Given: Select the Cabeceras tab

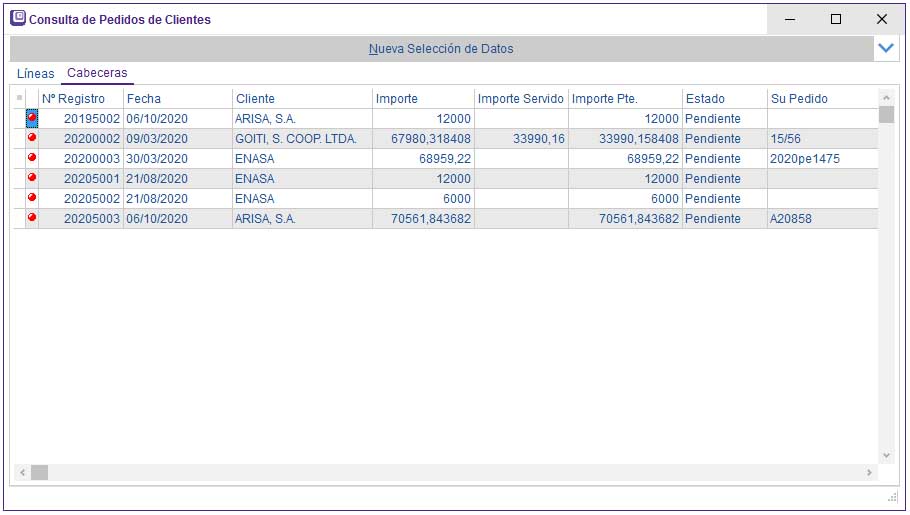Looking at the screenshot, I should click(x=97, y=74).
